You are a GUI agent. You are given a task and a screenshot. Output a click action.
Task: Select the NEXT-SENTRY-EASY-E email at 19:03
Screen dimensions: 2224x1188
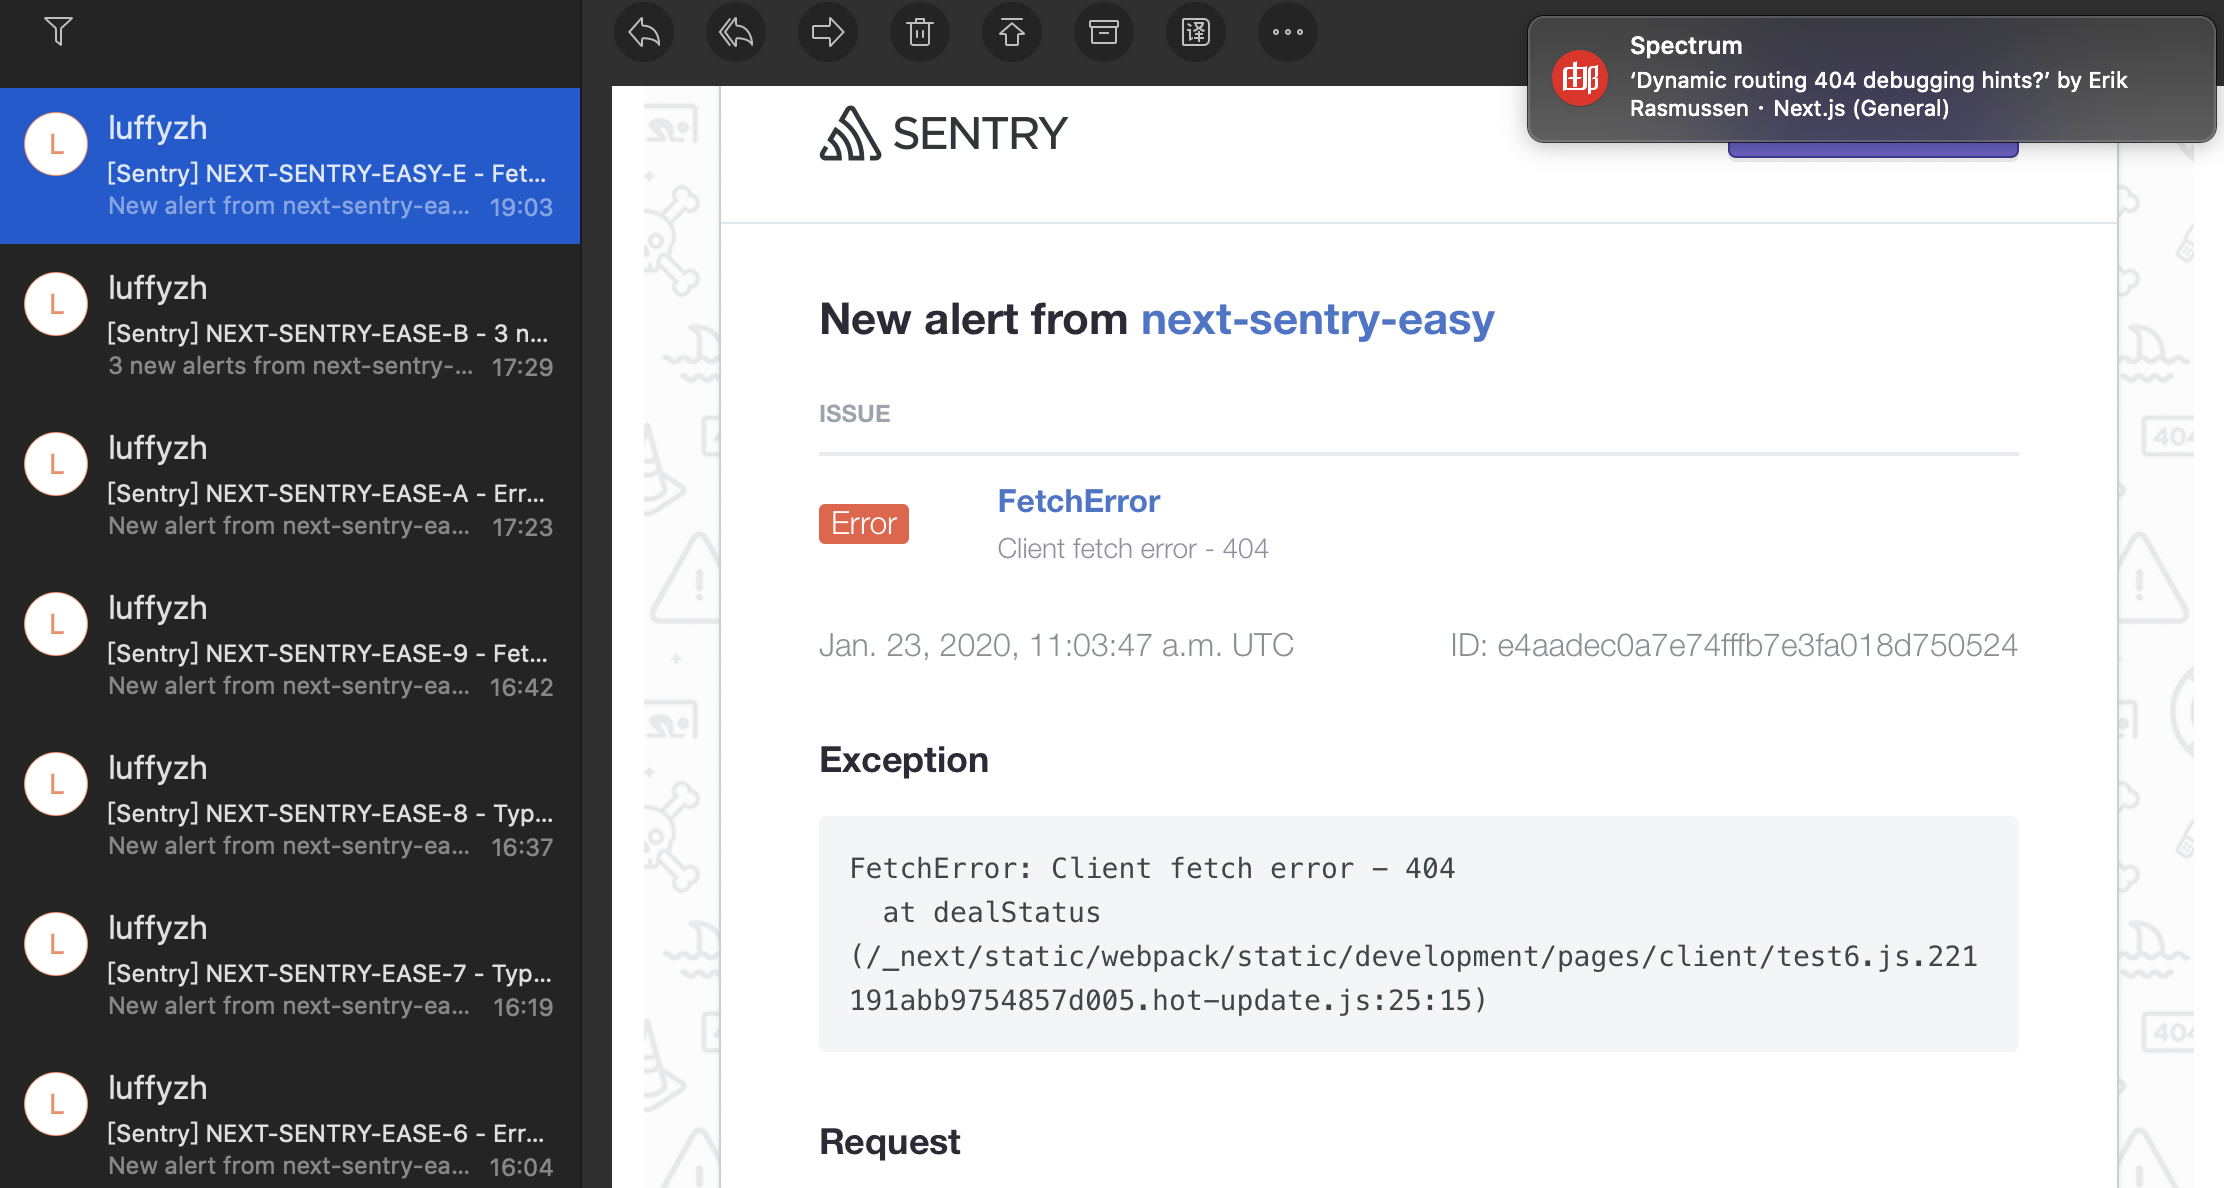[290, 166]
